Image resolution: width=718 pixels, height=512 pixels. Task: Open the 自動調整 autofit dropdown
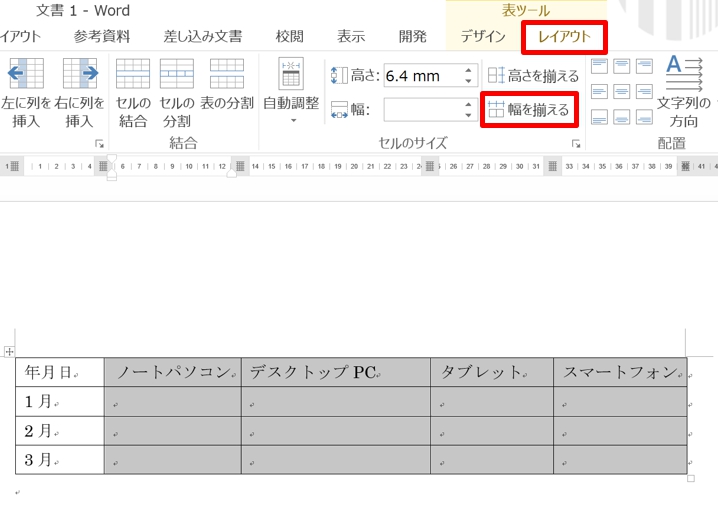tap(291, 91)
